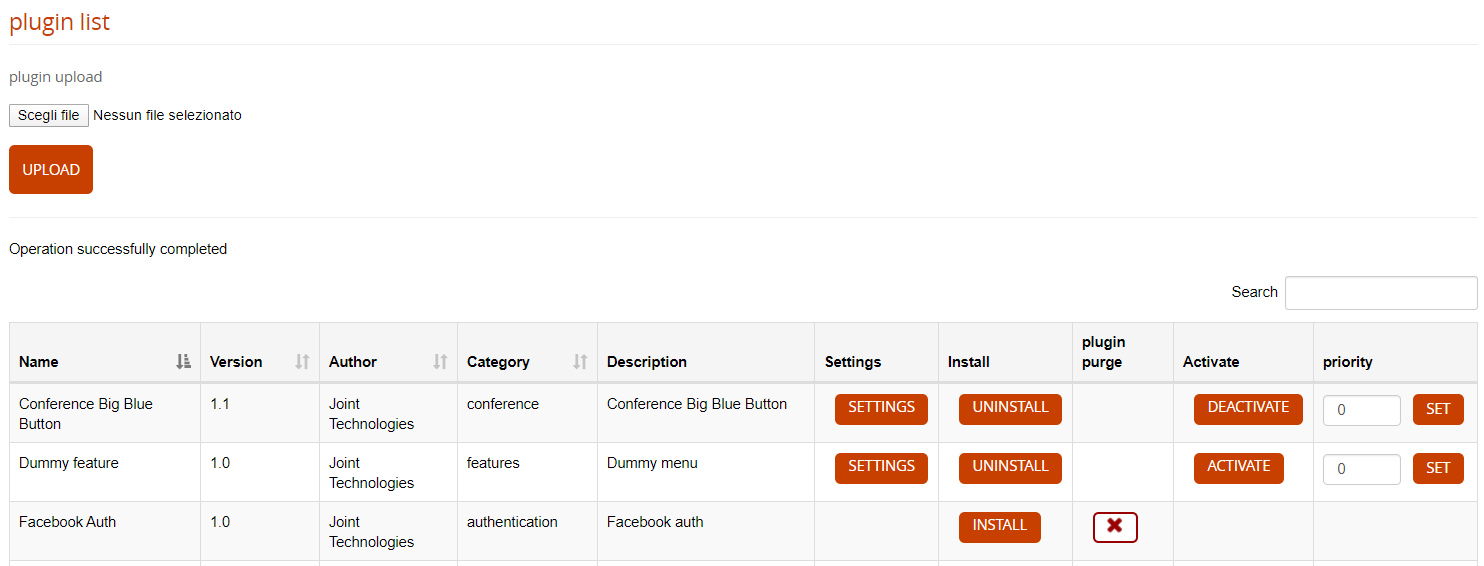1484x566 pixels.
Task: Sort table by Author column arrow
Action: point(440,362)
